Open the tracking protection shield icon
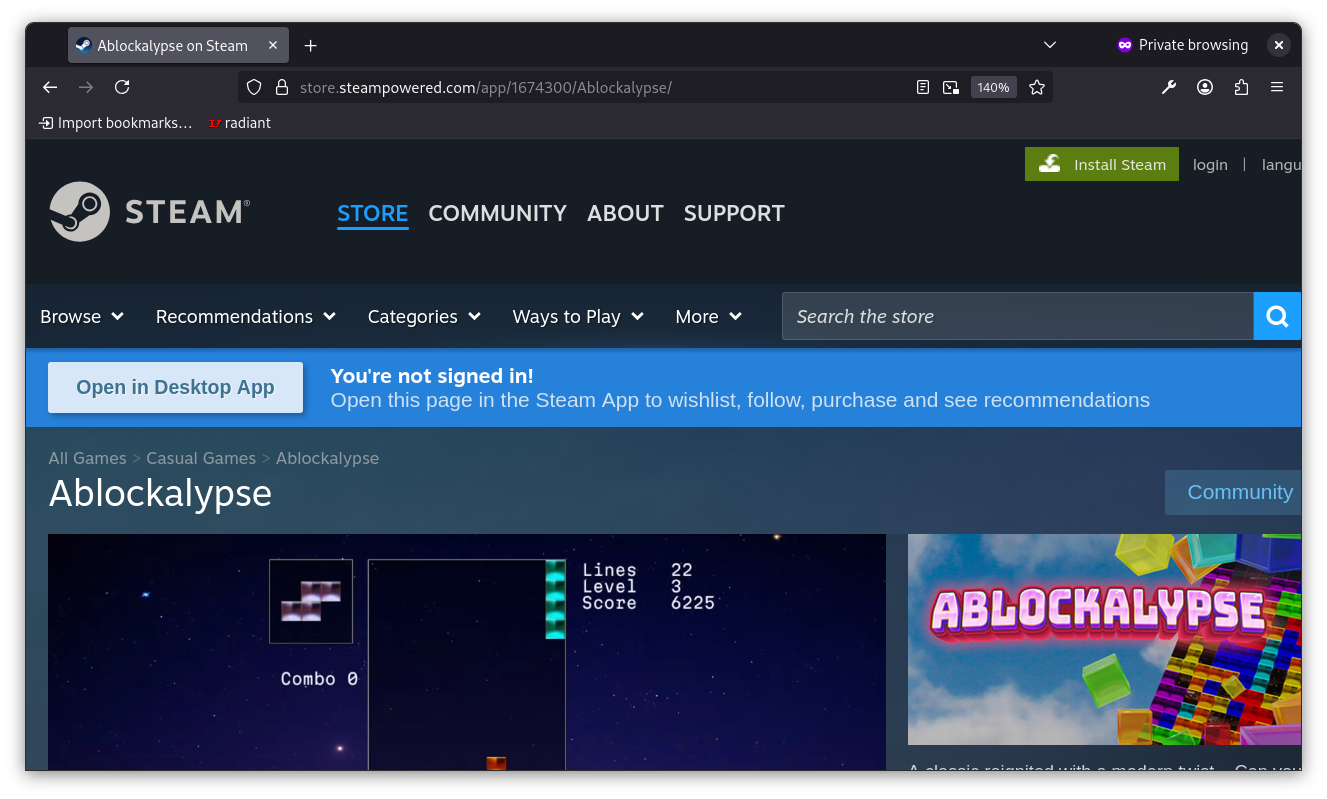Viewport: 1327px width, 799px height. click(x=254, y=87)
